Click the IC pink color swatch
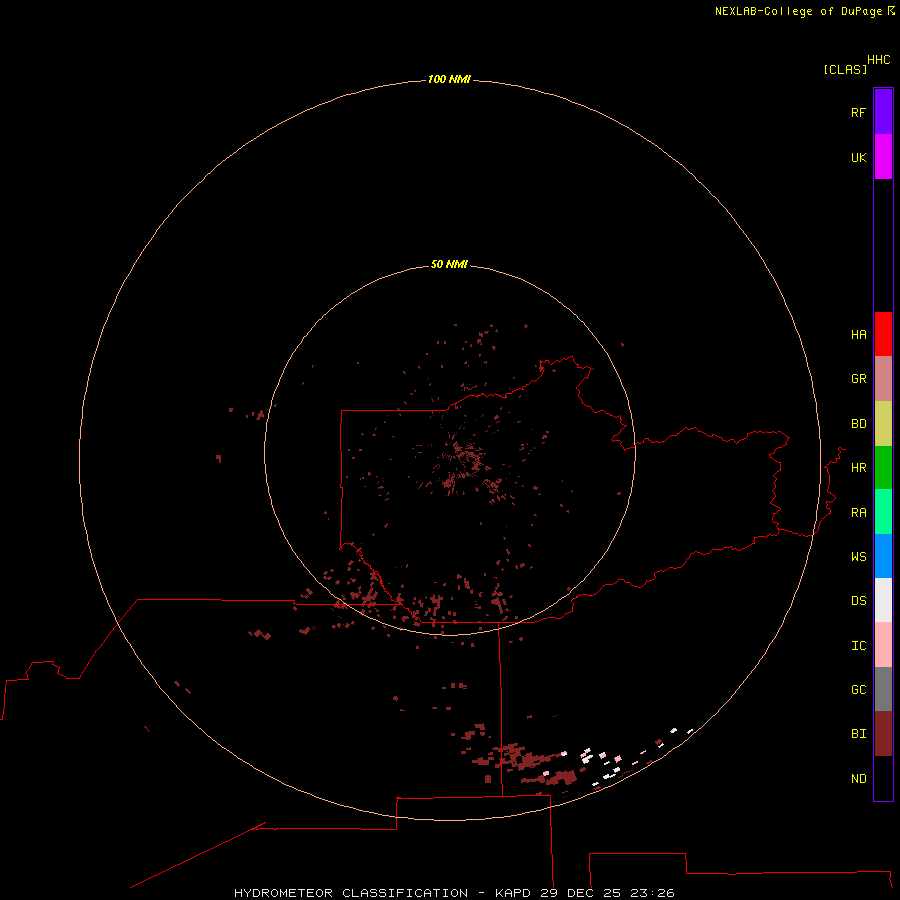 pos(883,645)
